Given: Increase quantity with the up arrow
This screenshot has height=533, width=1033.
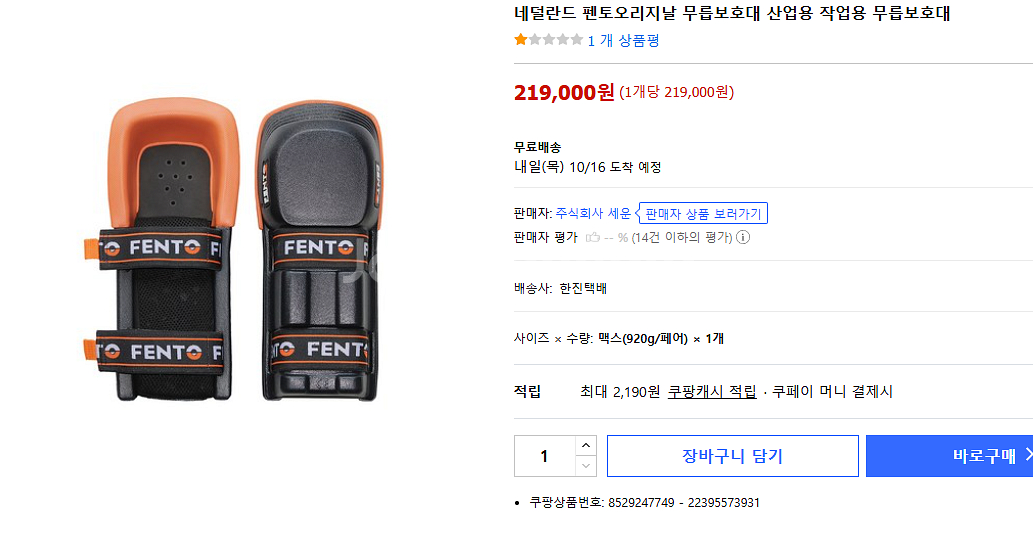Looking at the screenshot, I should (586, 445).
